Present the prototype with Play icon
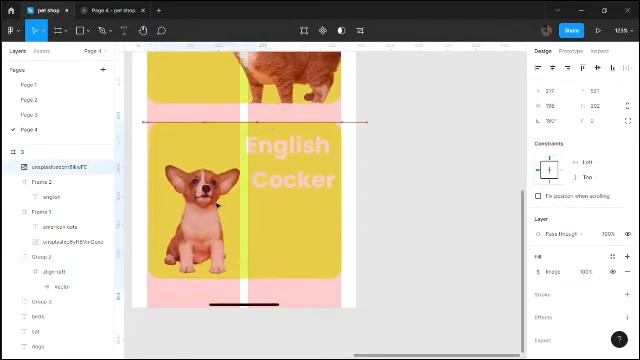Viewport: 640px width, 360px height. [598, 31]
